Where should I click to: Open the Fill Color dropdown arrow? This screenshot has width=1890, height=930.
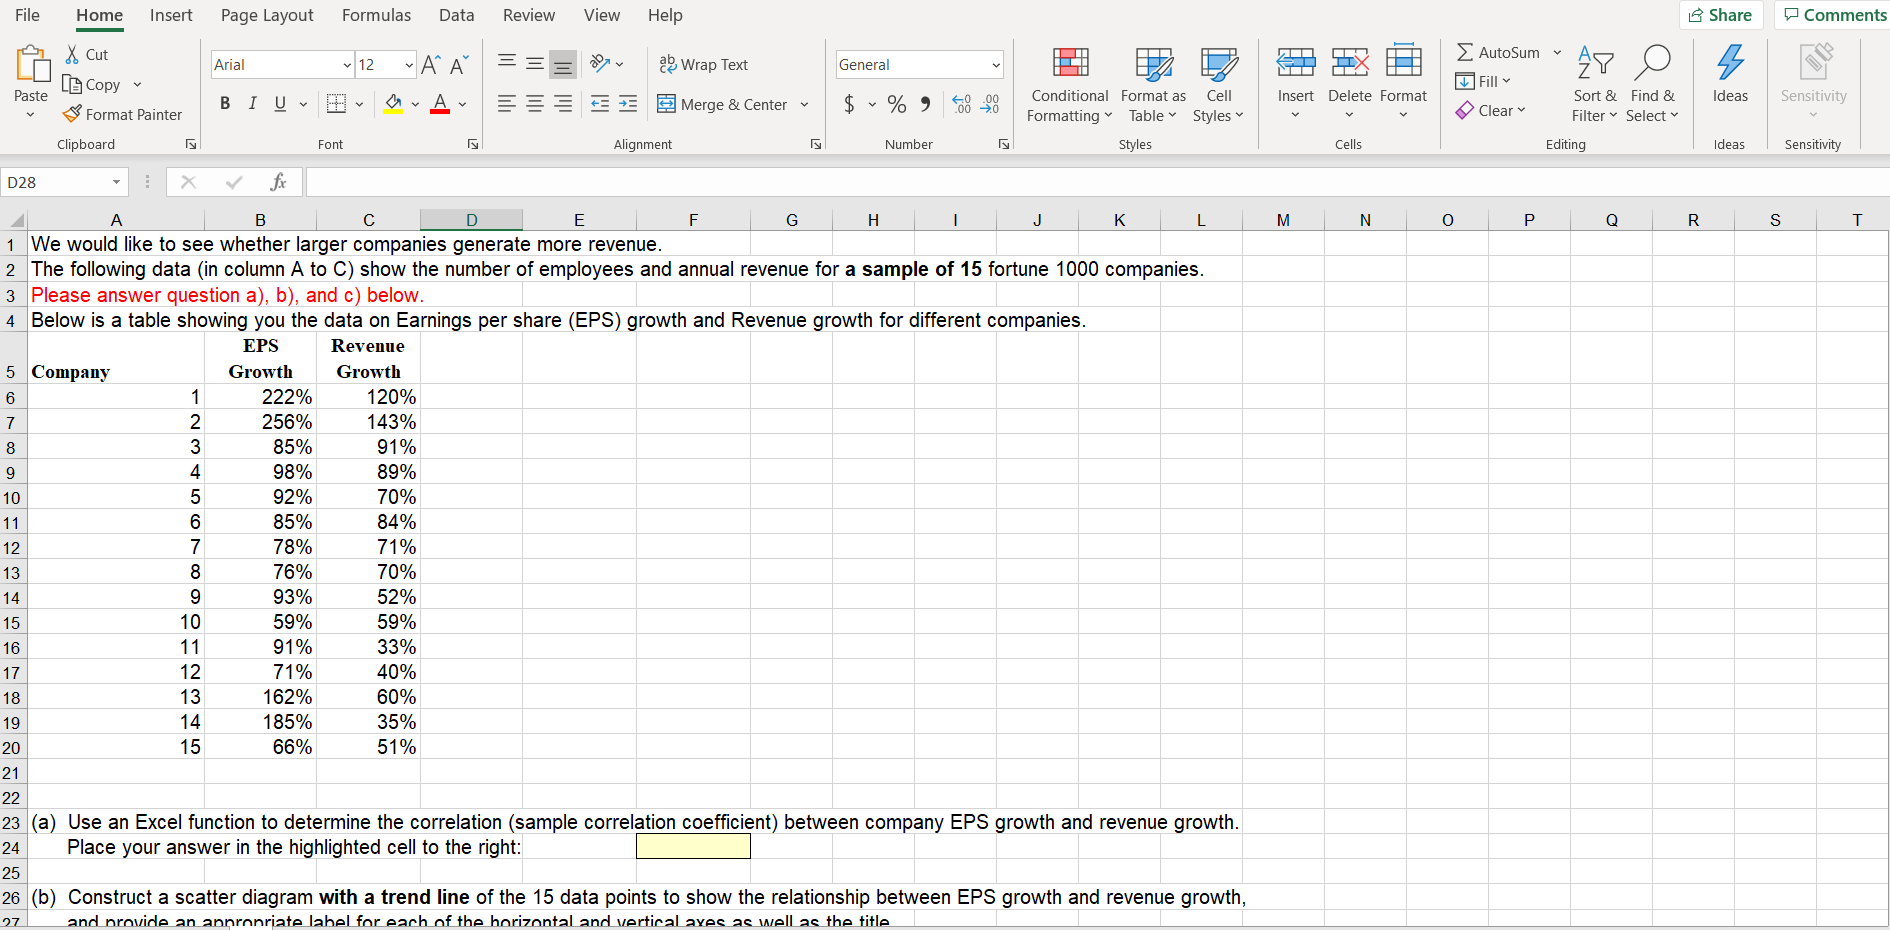point(414,104)
